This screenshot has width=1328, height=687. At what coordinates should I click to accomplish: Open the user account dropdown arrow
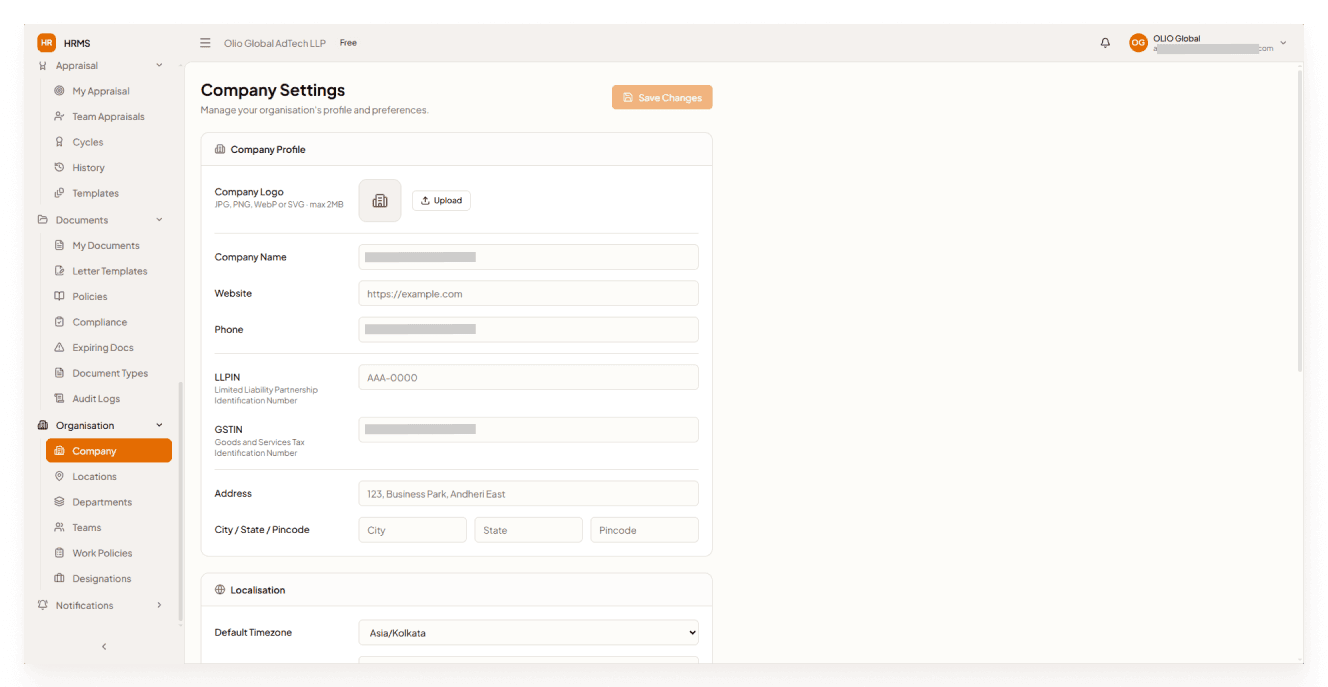pyautogui.click(x=1283, y=43)
